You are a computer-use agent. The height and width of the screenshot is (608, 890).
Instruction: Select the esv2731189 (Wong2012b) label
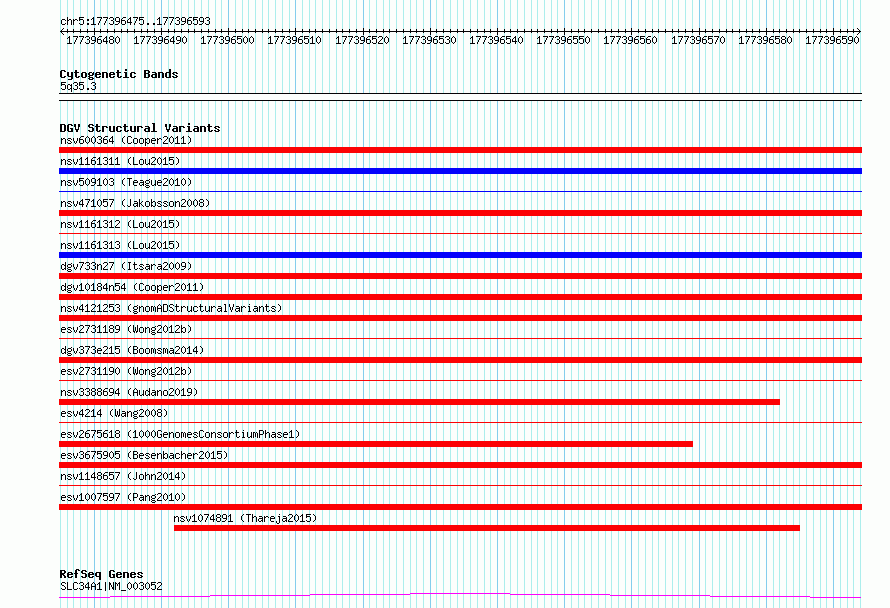click(126, 329)
